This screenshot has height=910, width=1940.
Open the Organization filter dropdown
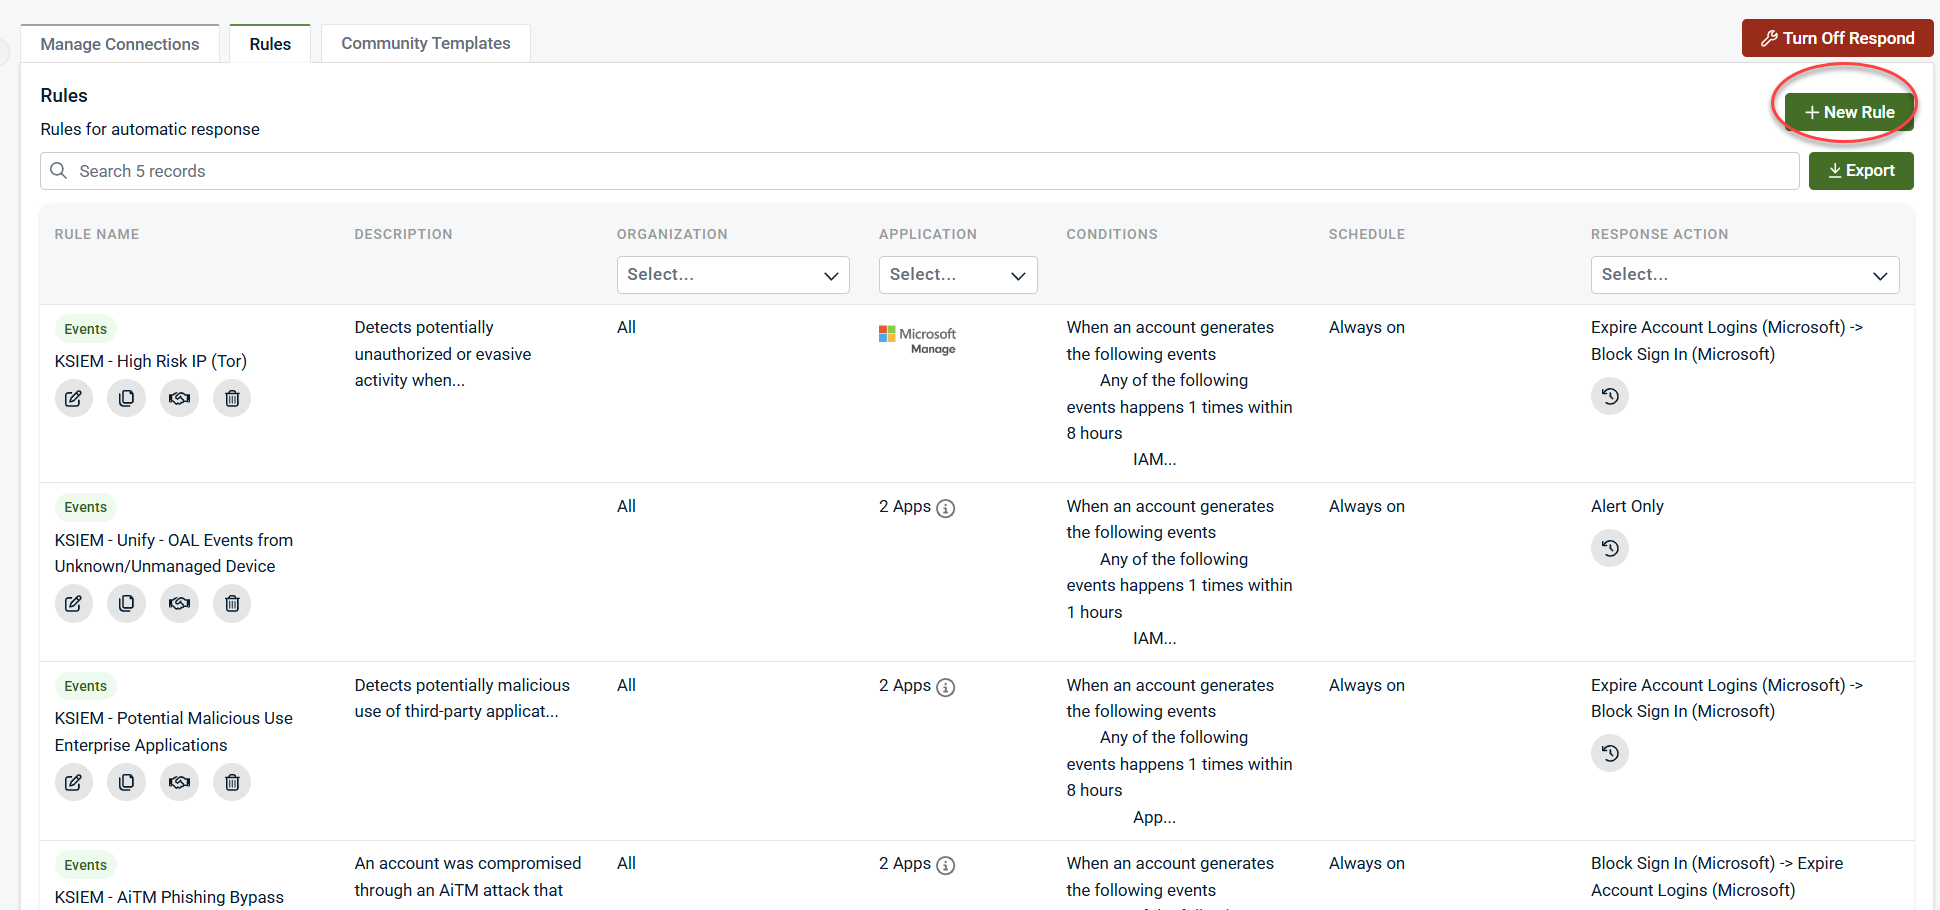tap(732, 275)
